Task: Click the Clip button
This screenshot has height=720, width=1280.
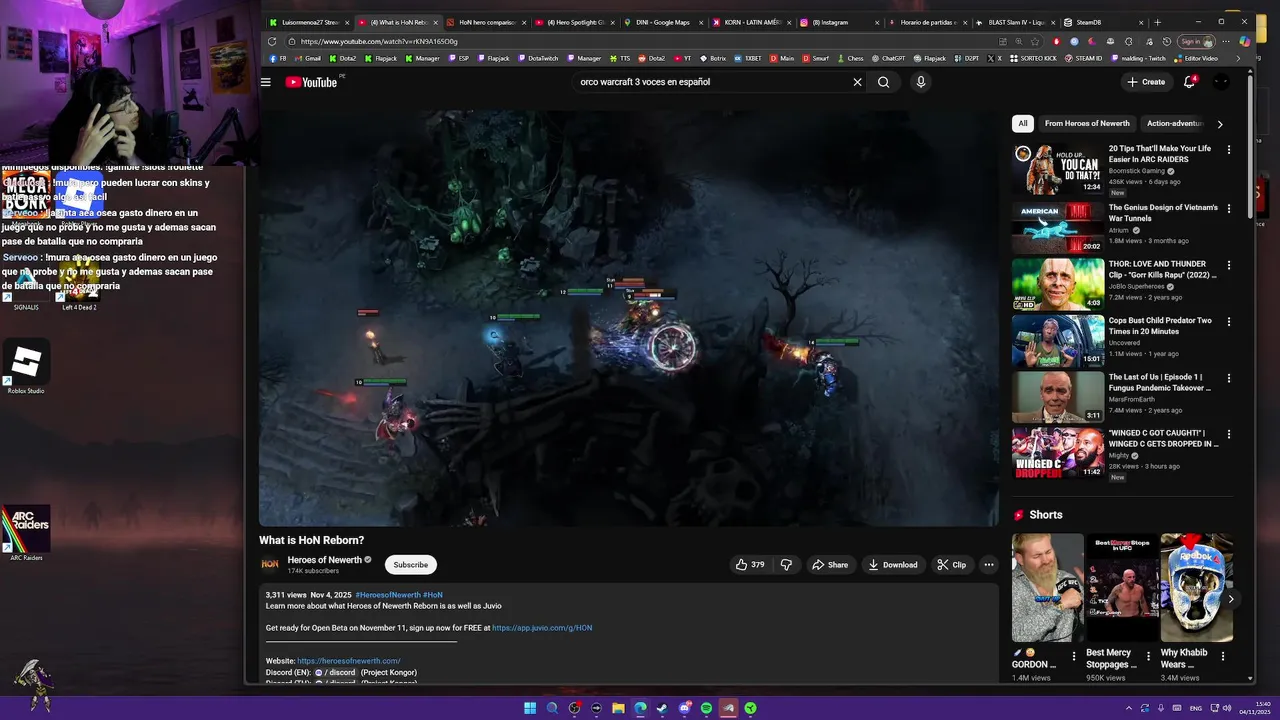Action: (x=952, y=565)
